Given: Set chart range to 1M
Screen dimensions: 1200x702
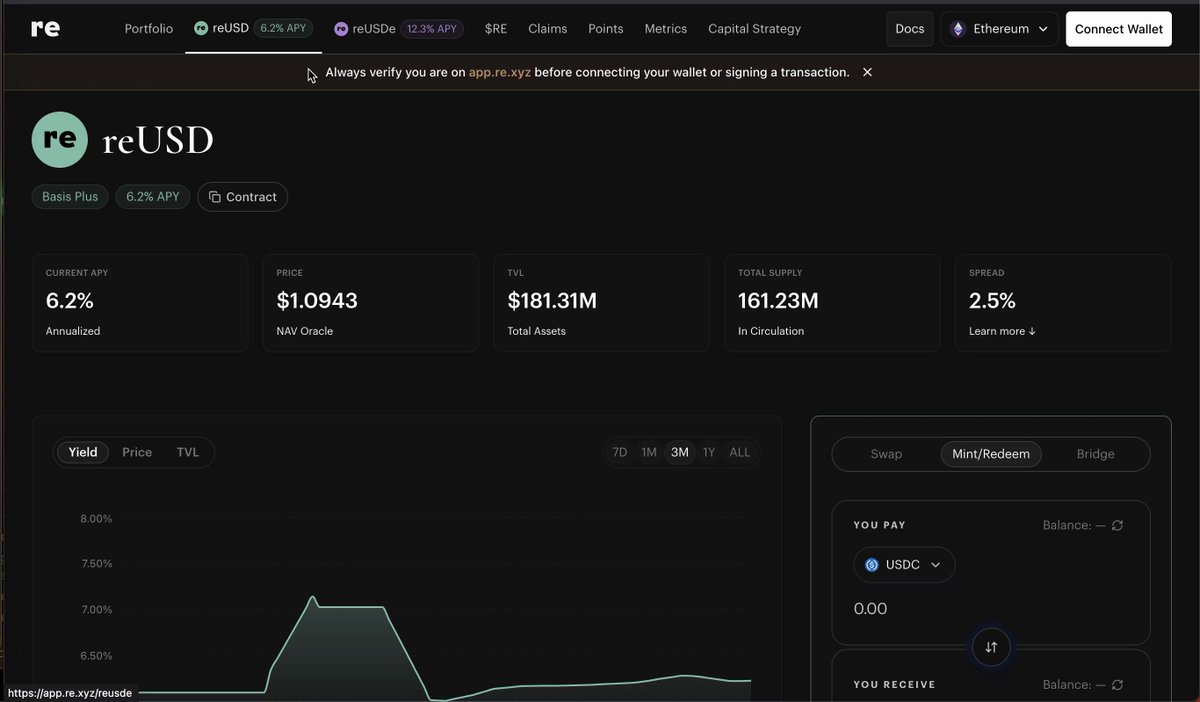Looking at the screenshot, I should [649, 452].
